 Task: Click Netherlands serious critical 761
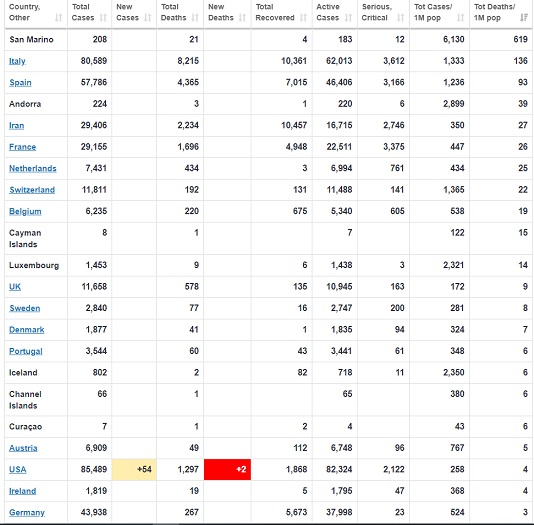tap(397, 168)
